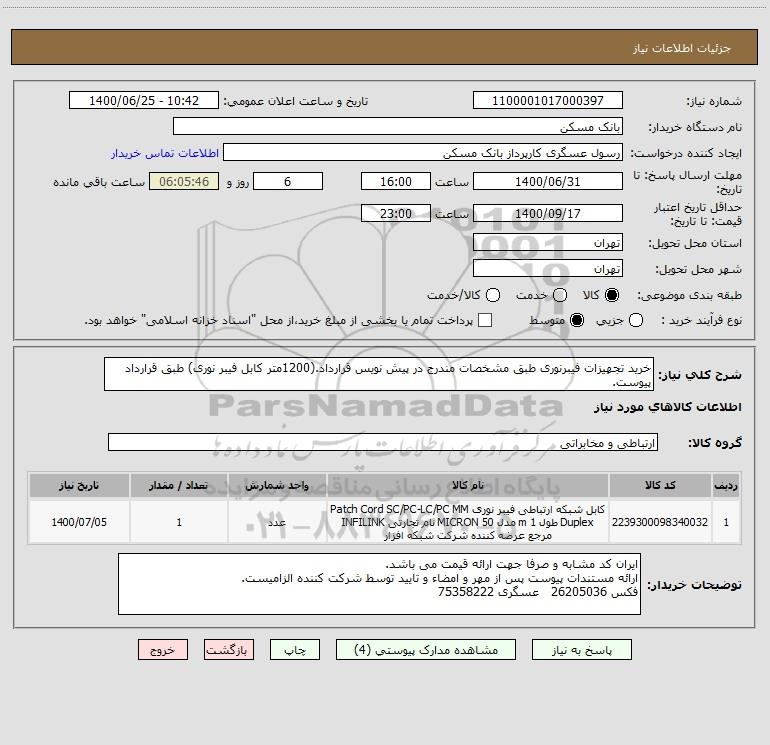Choose the متوسط purchase process radio
Screen dimensions: 770x745
[x=577, y=320]
